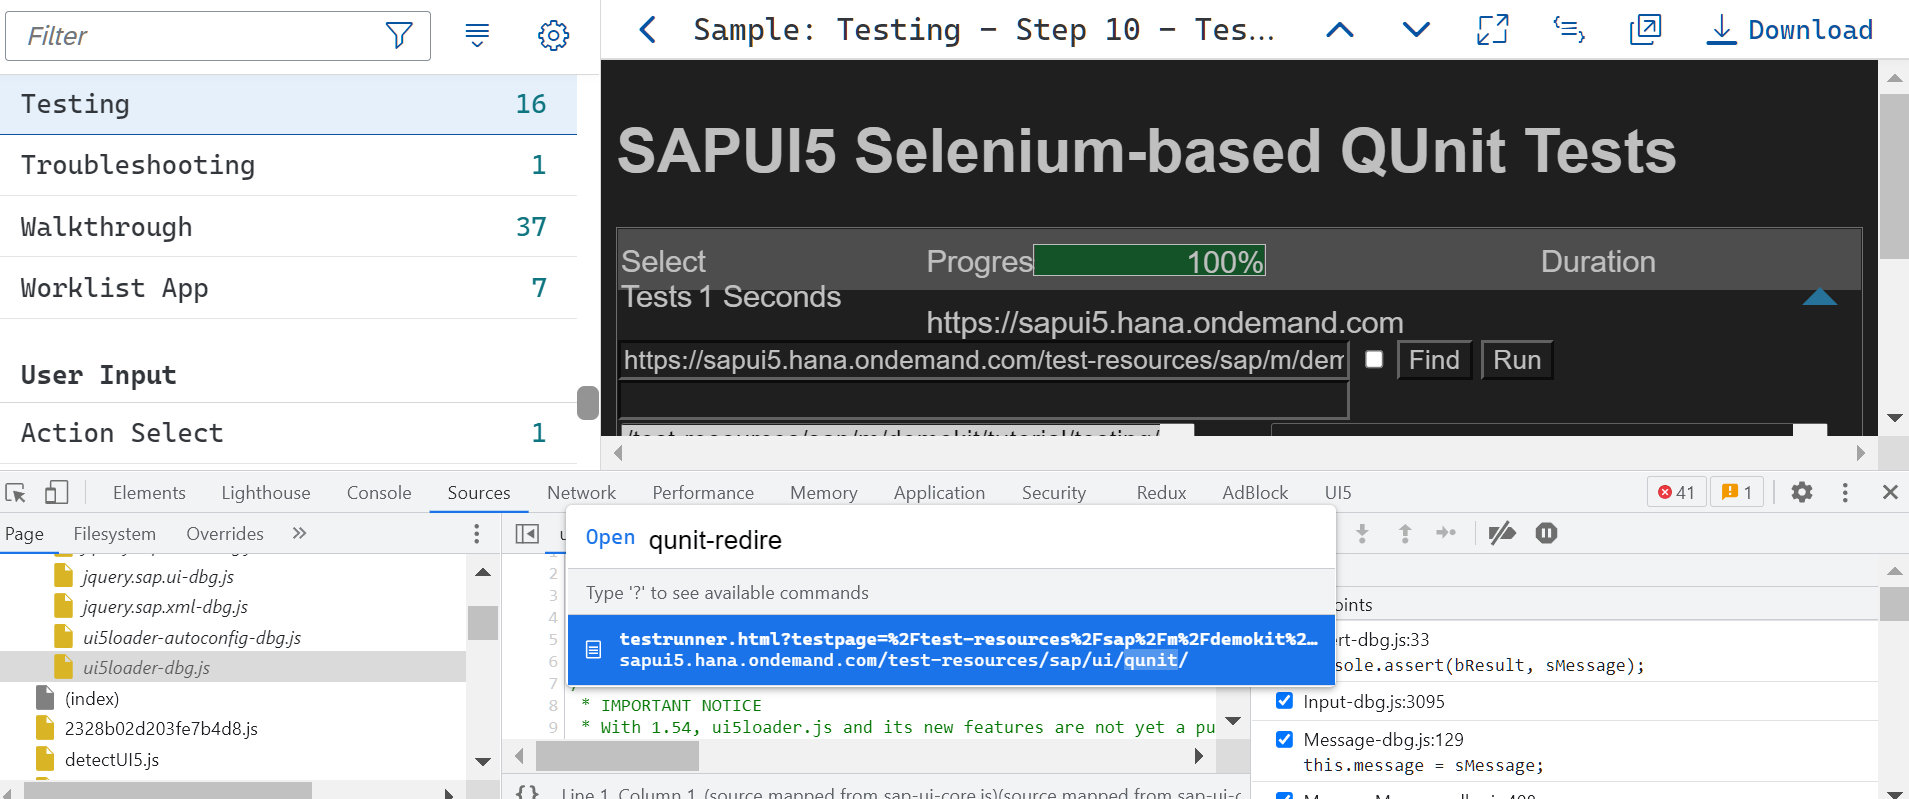Click the sidebar list vertical scrollbar thumb
Image resolution: width=1909 pixels, height=799 pixels.
(588, 403)
